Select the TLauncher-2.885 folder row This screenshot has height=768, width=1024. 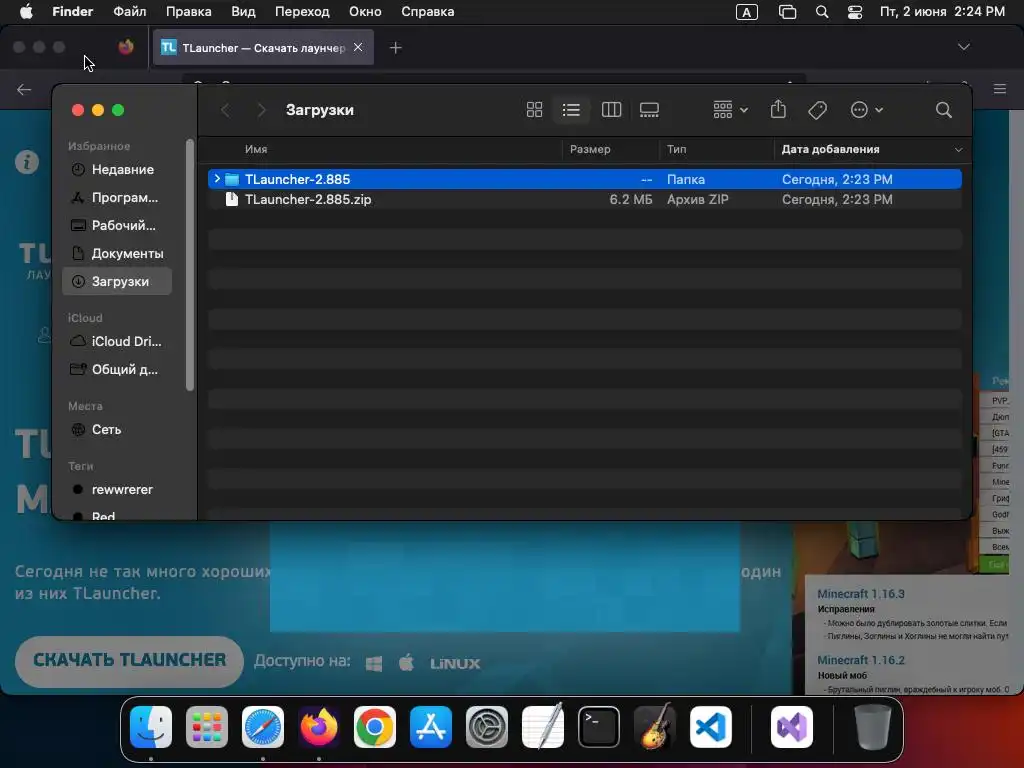tap(584, 179)
